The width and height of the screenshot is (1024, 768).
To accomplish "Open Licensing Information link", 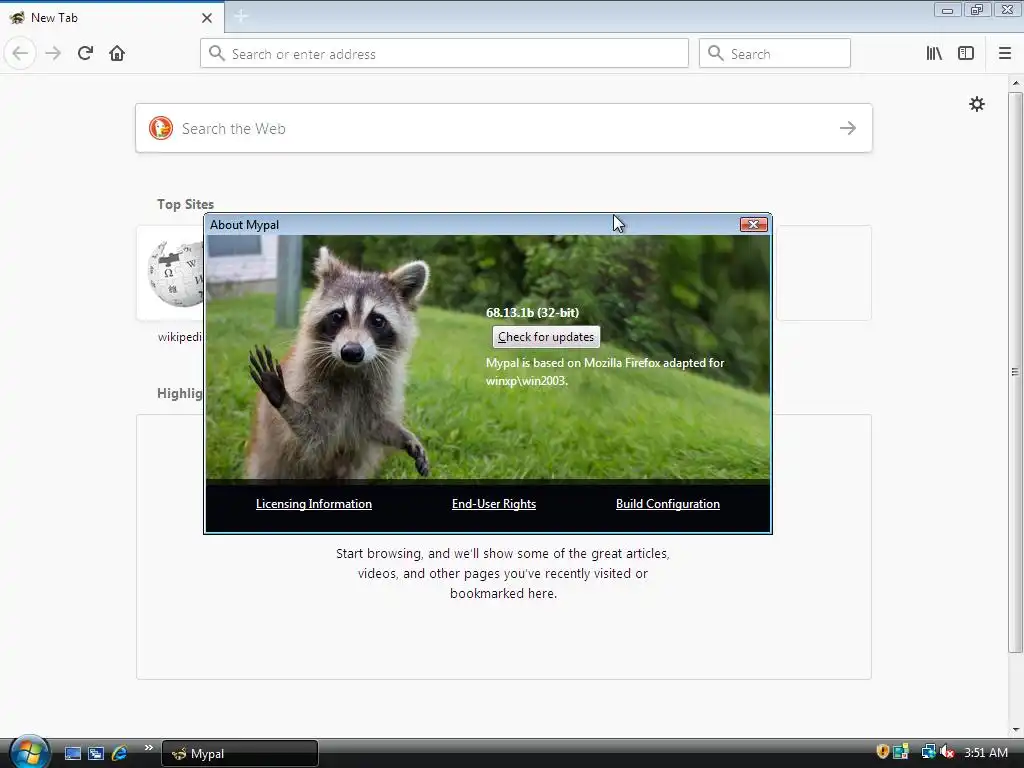I will point(313,504).
